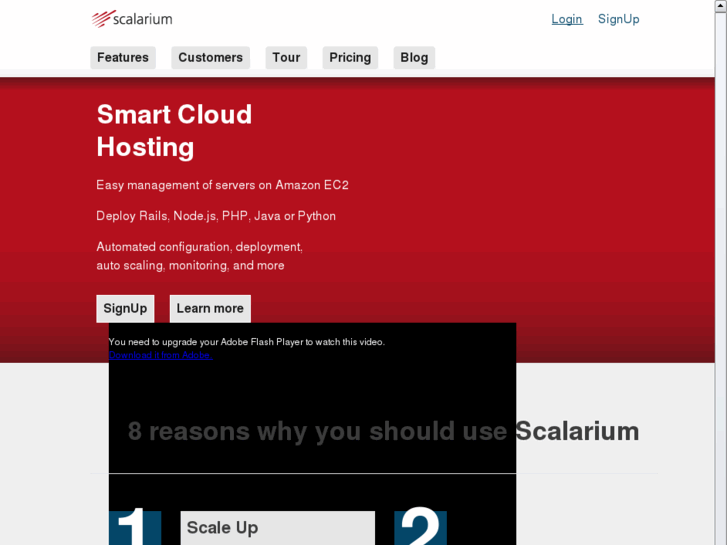Select Pricing in the navigation
The image size is (727, 545).
click(x=350, y=58)
